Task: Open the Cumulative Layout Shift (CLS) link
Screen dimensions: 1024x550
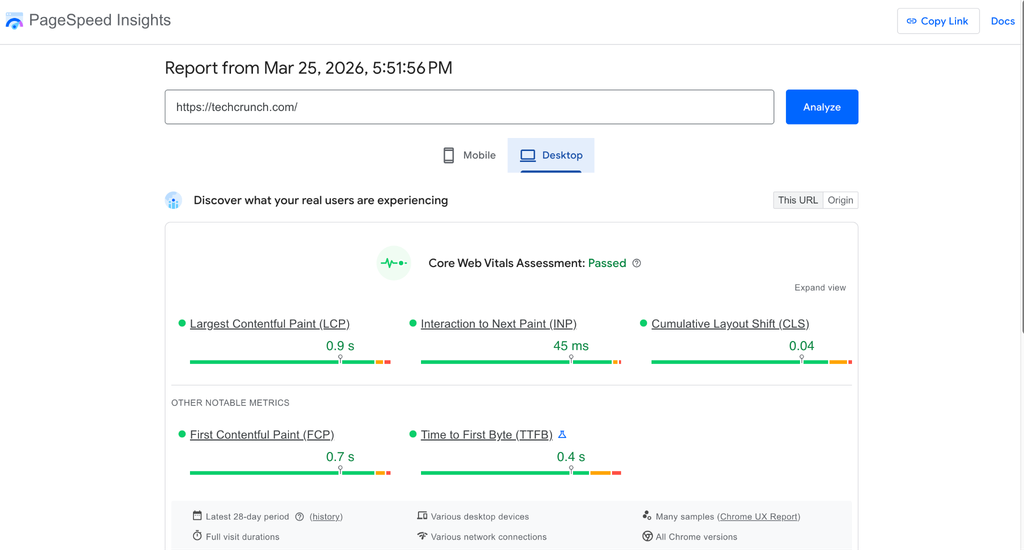Action: (x=730, y=324)
